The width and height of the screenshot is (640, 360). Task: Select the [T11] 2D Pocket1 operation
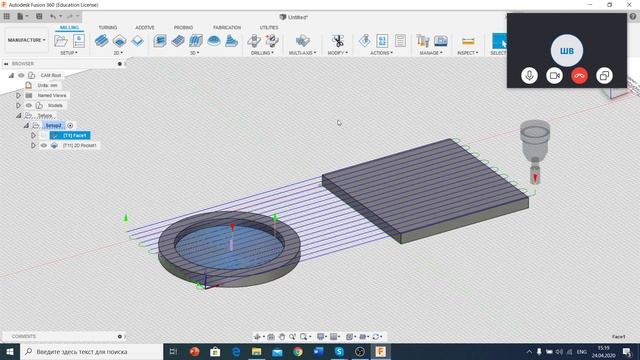coord(80,145)
